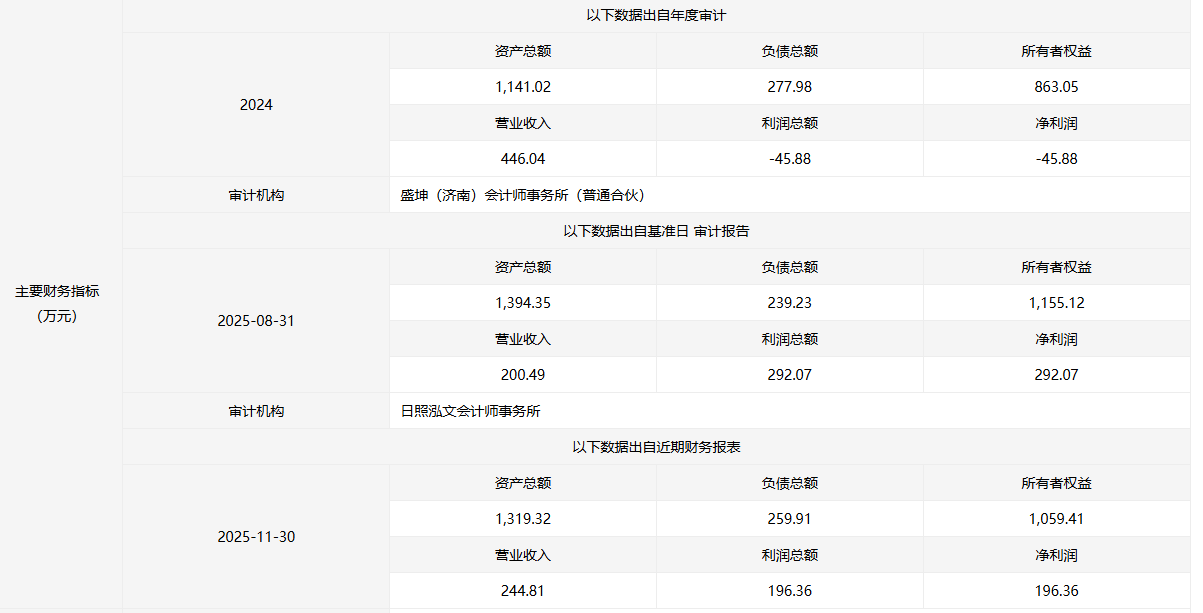Select total assets value 1,319.32
Viewport: 1203px width, 613px height.
[523, 519]
